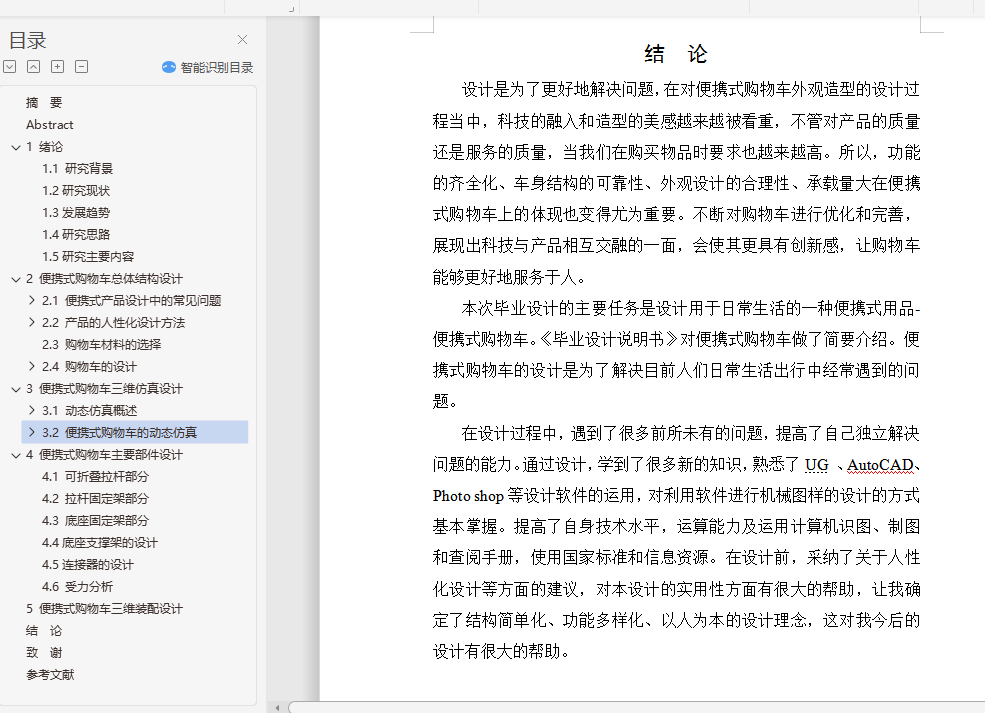Navigate to 1.3 发展趋势
The width and height of the screenshot is (985, 713).
click(75, 212)
